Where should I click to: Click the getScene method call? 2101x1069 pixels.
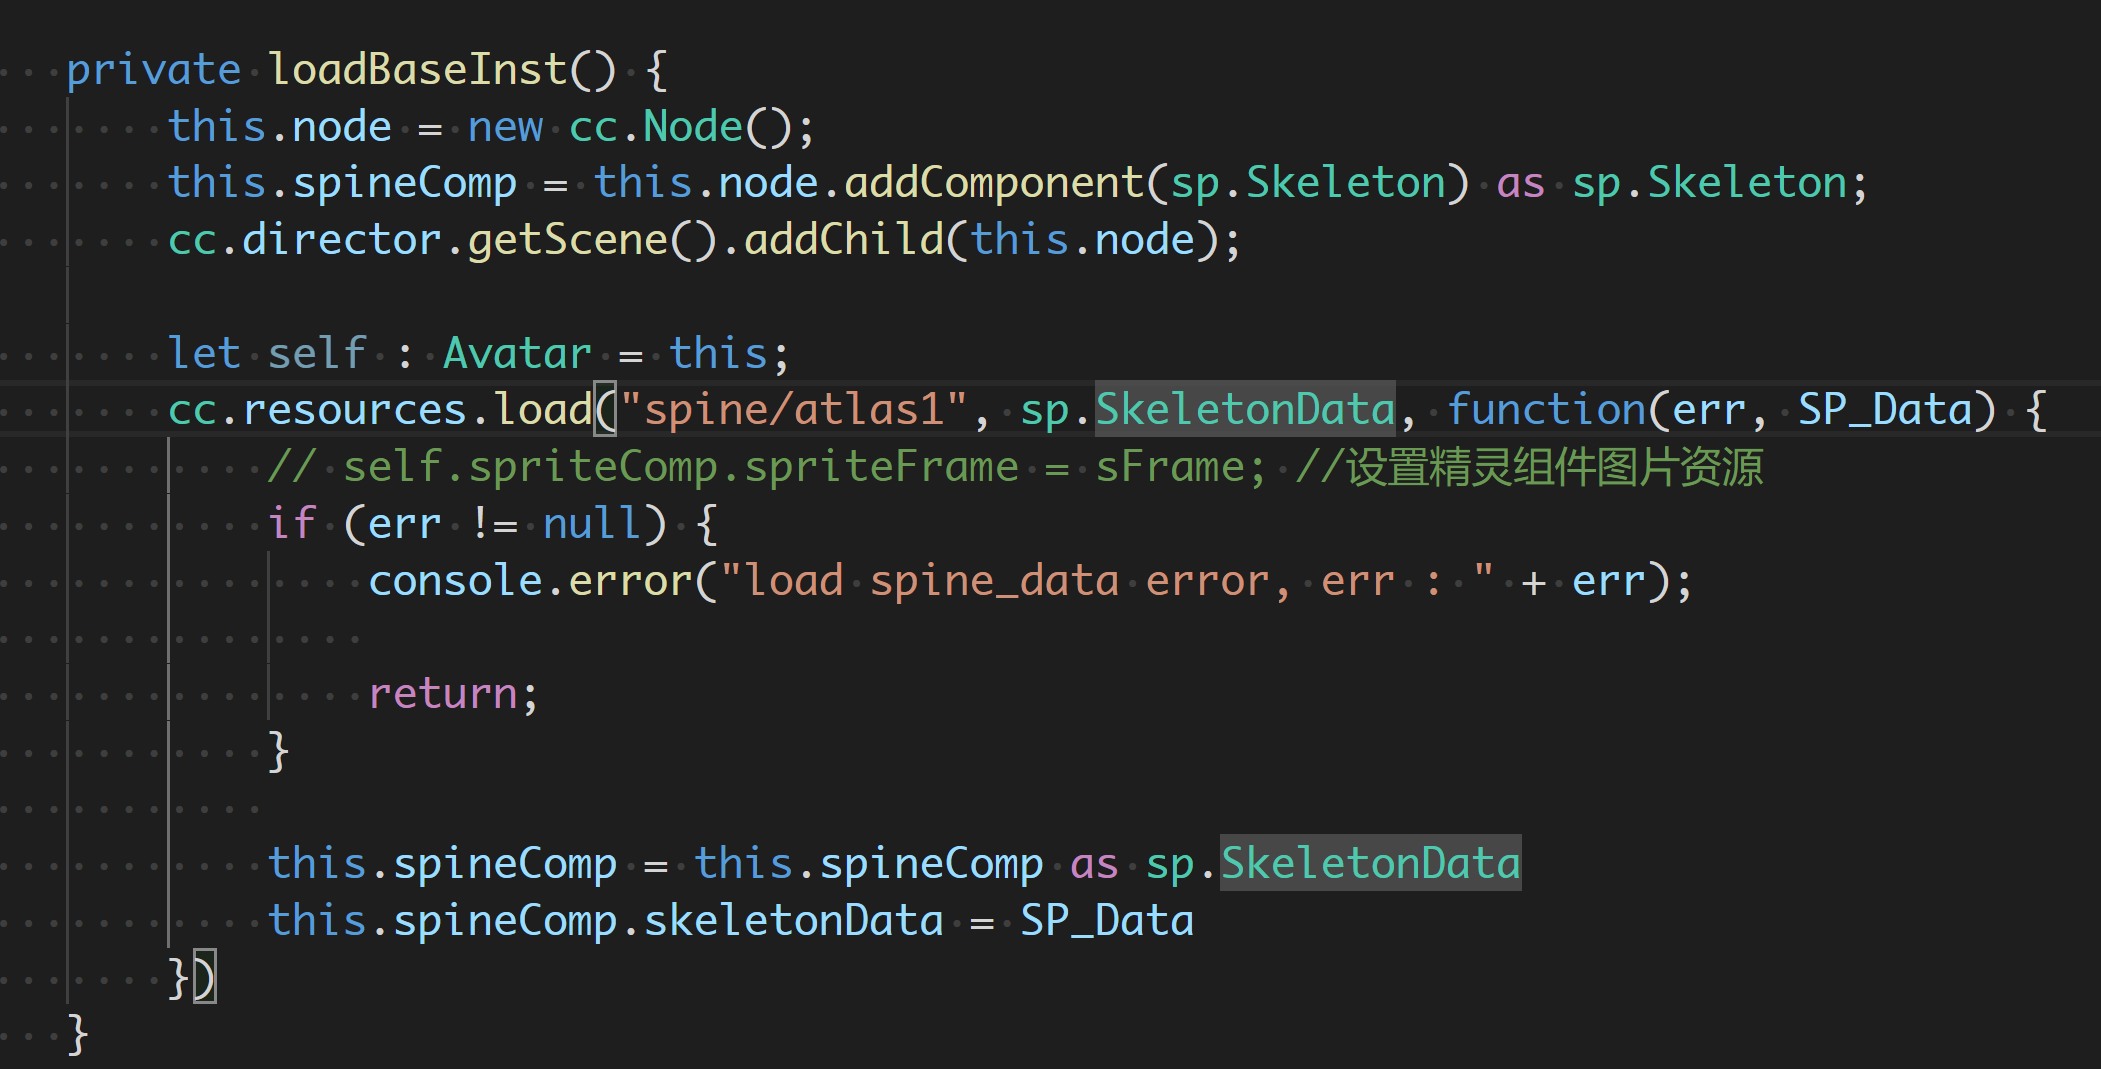[567, 240]
